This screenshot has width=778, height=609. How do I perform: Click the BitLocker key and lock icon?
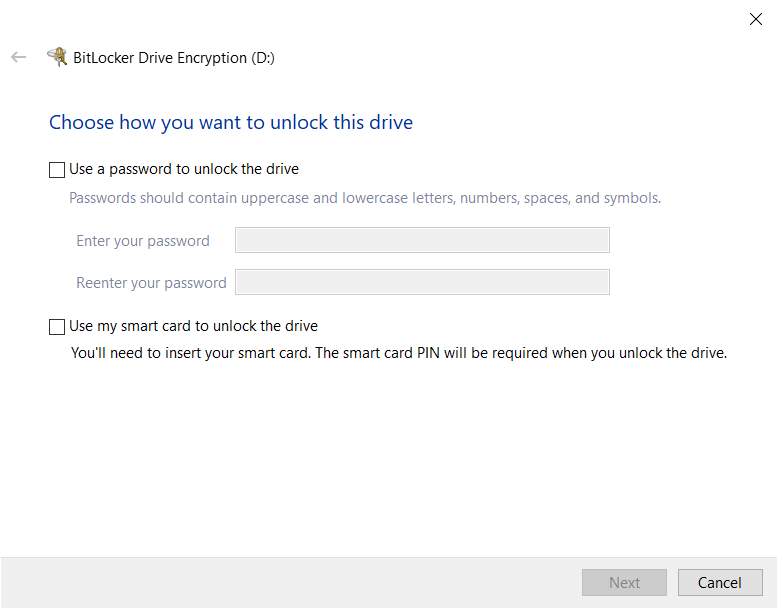(57, 57)
